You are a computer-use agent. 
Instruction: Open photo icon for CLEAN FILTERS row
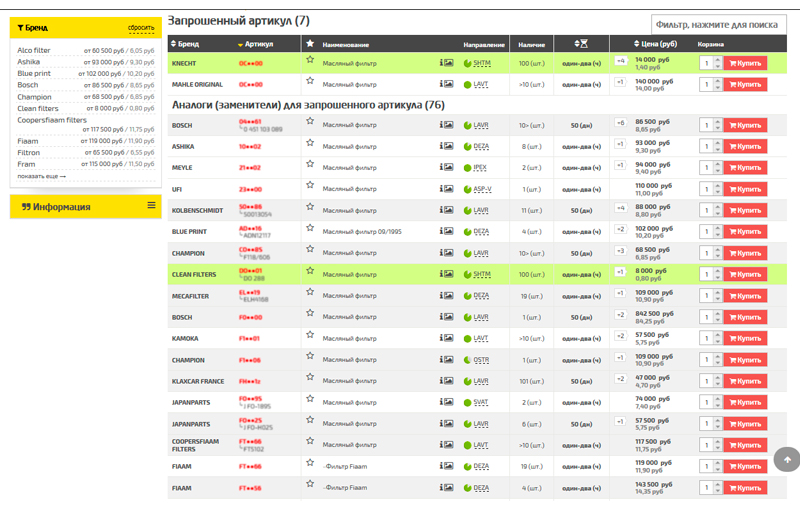pos(448,274)
